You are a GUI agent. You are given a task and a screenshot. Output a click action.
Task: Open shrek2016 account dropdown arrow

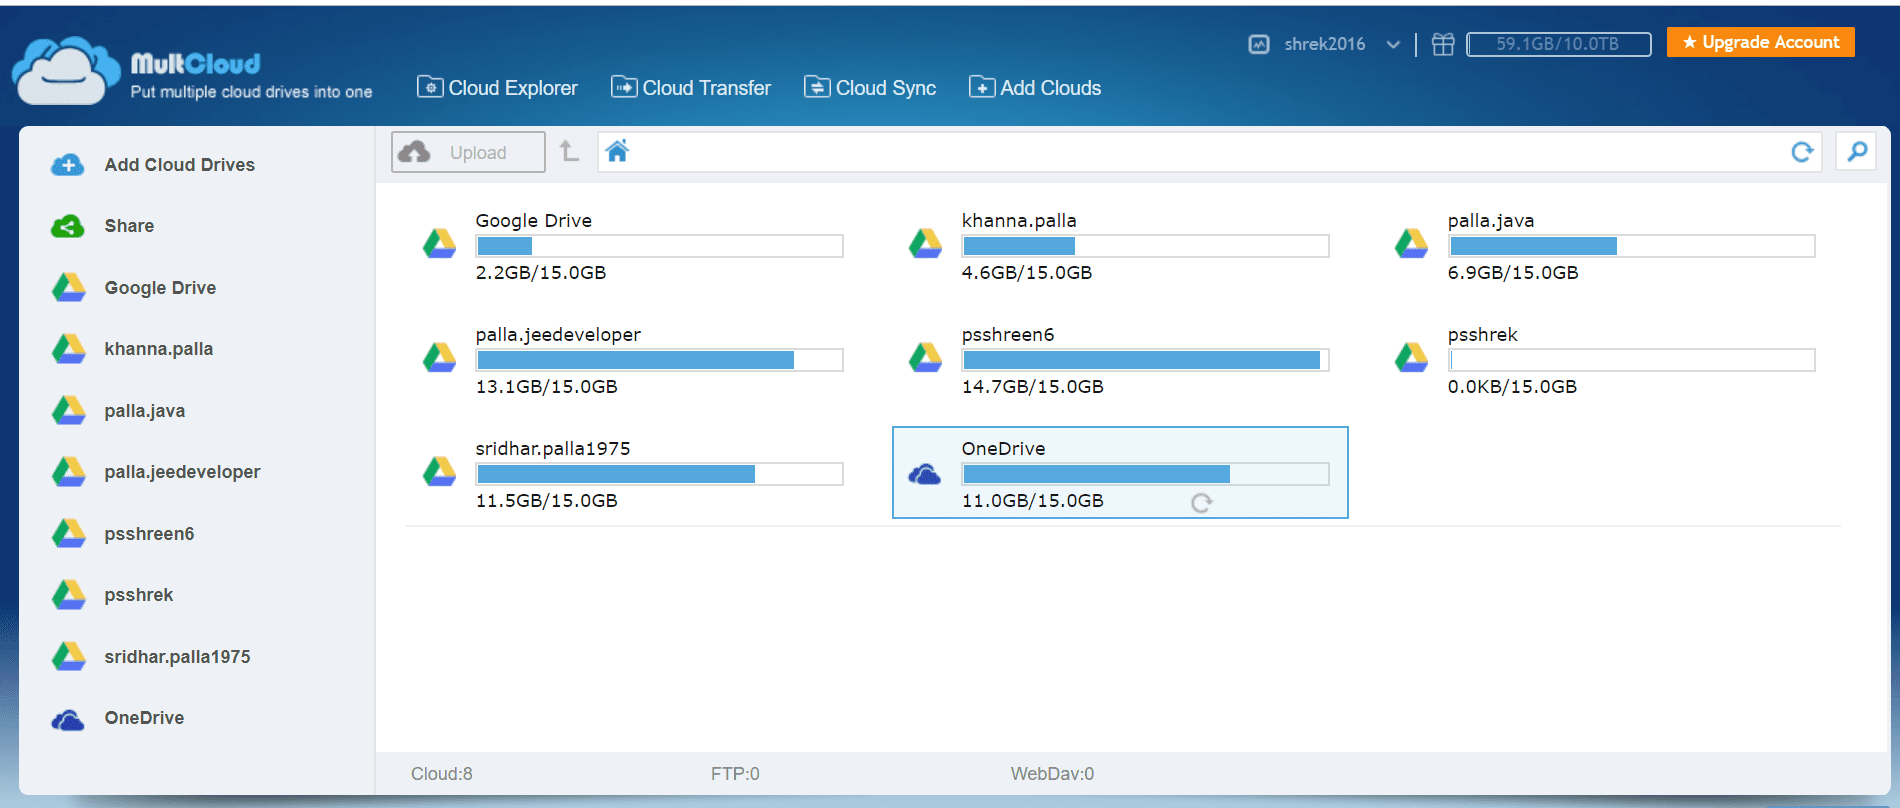point(1393,44)
